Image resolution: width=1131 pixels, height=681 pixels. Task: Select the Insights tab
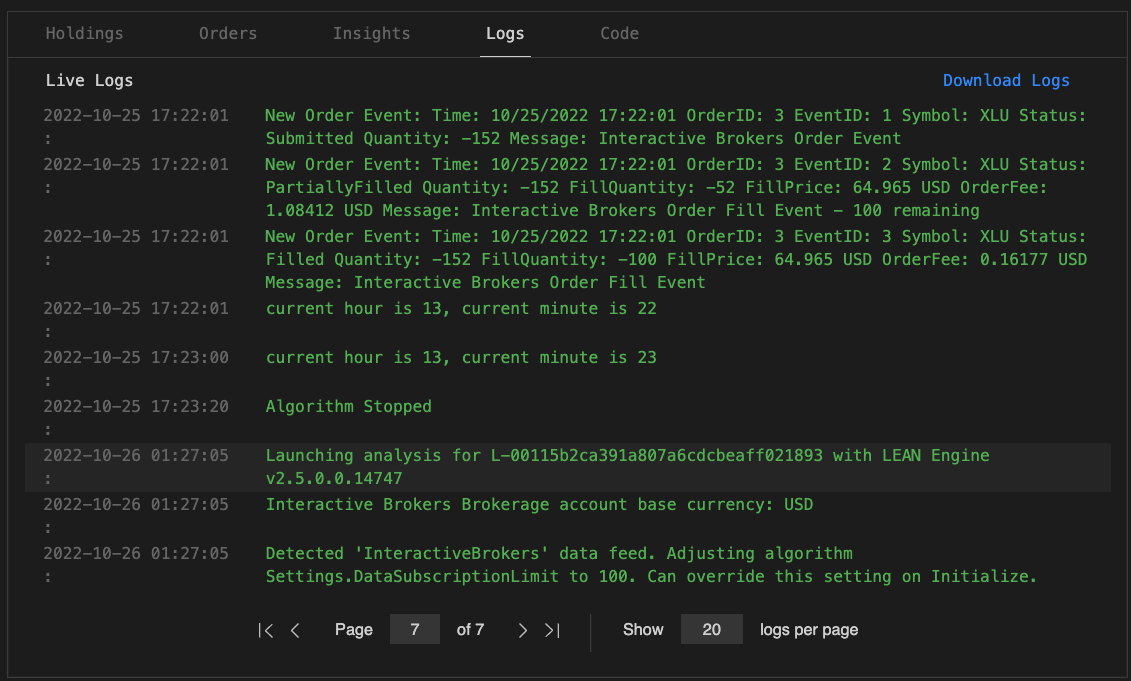[371, 33]
